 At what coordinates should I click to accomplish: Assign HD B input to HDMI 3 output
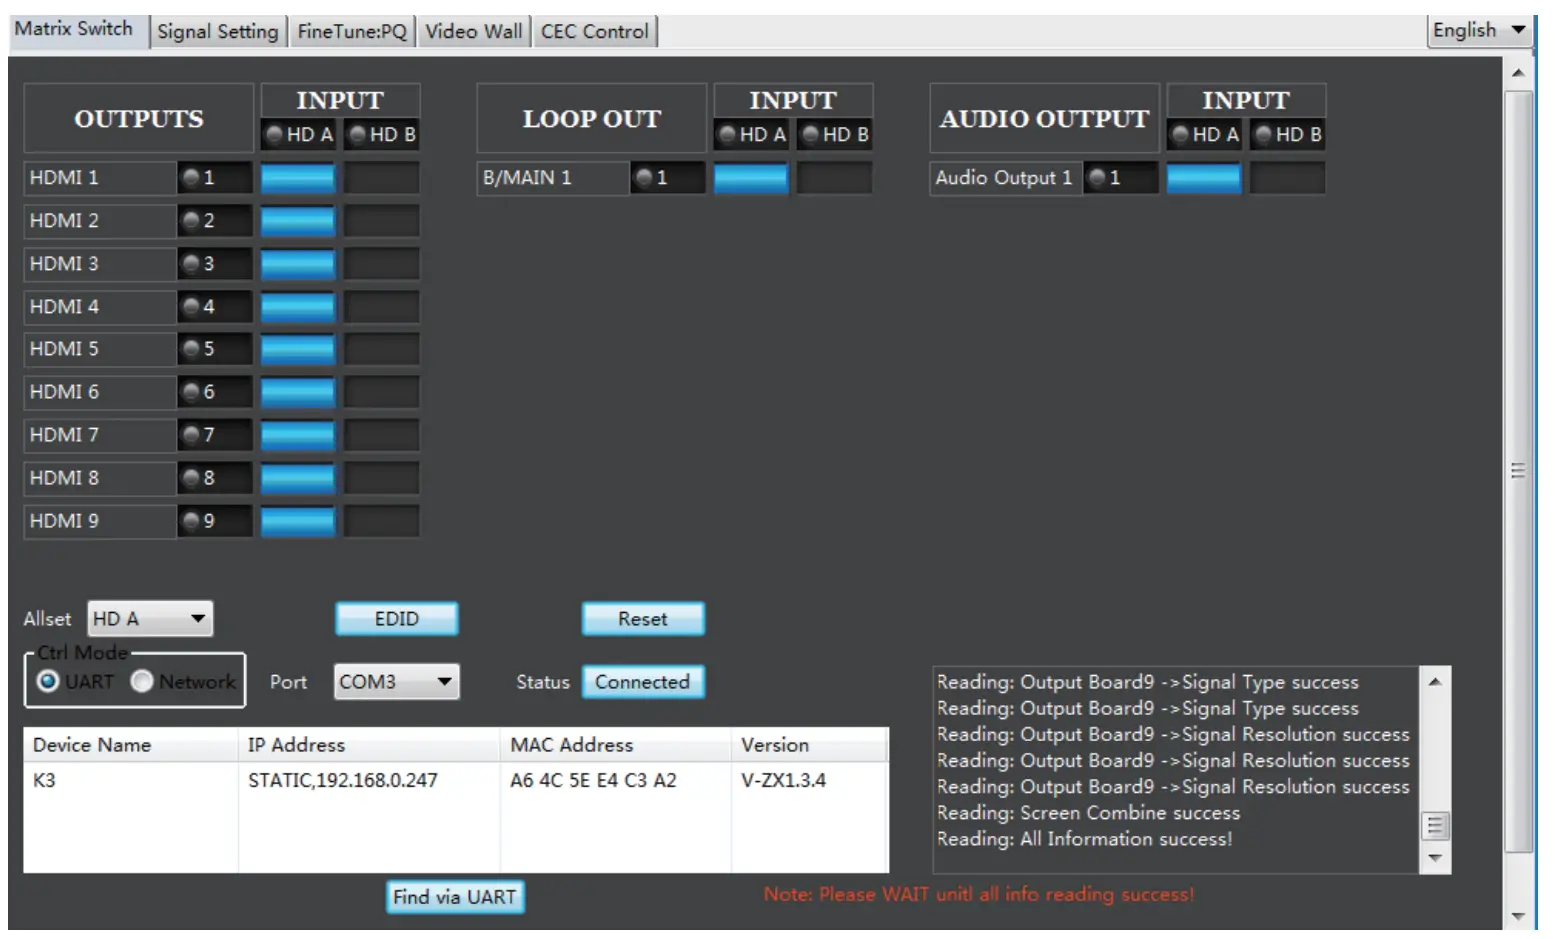coord(383,264)
